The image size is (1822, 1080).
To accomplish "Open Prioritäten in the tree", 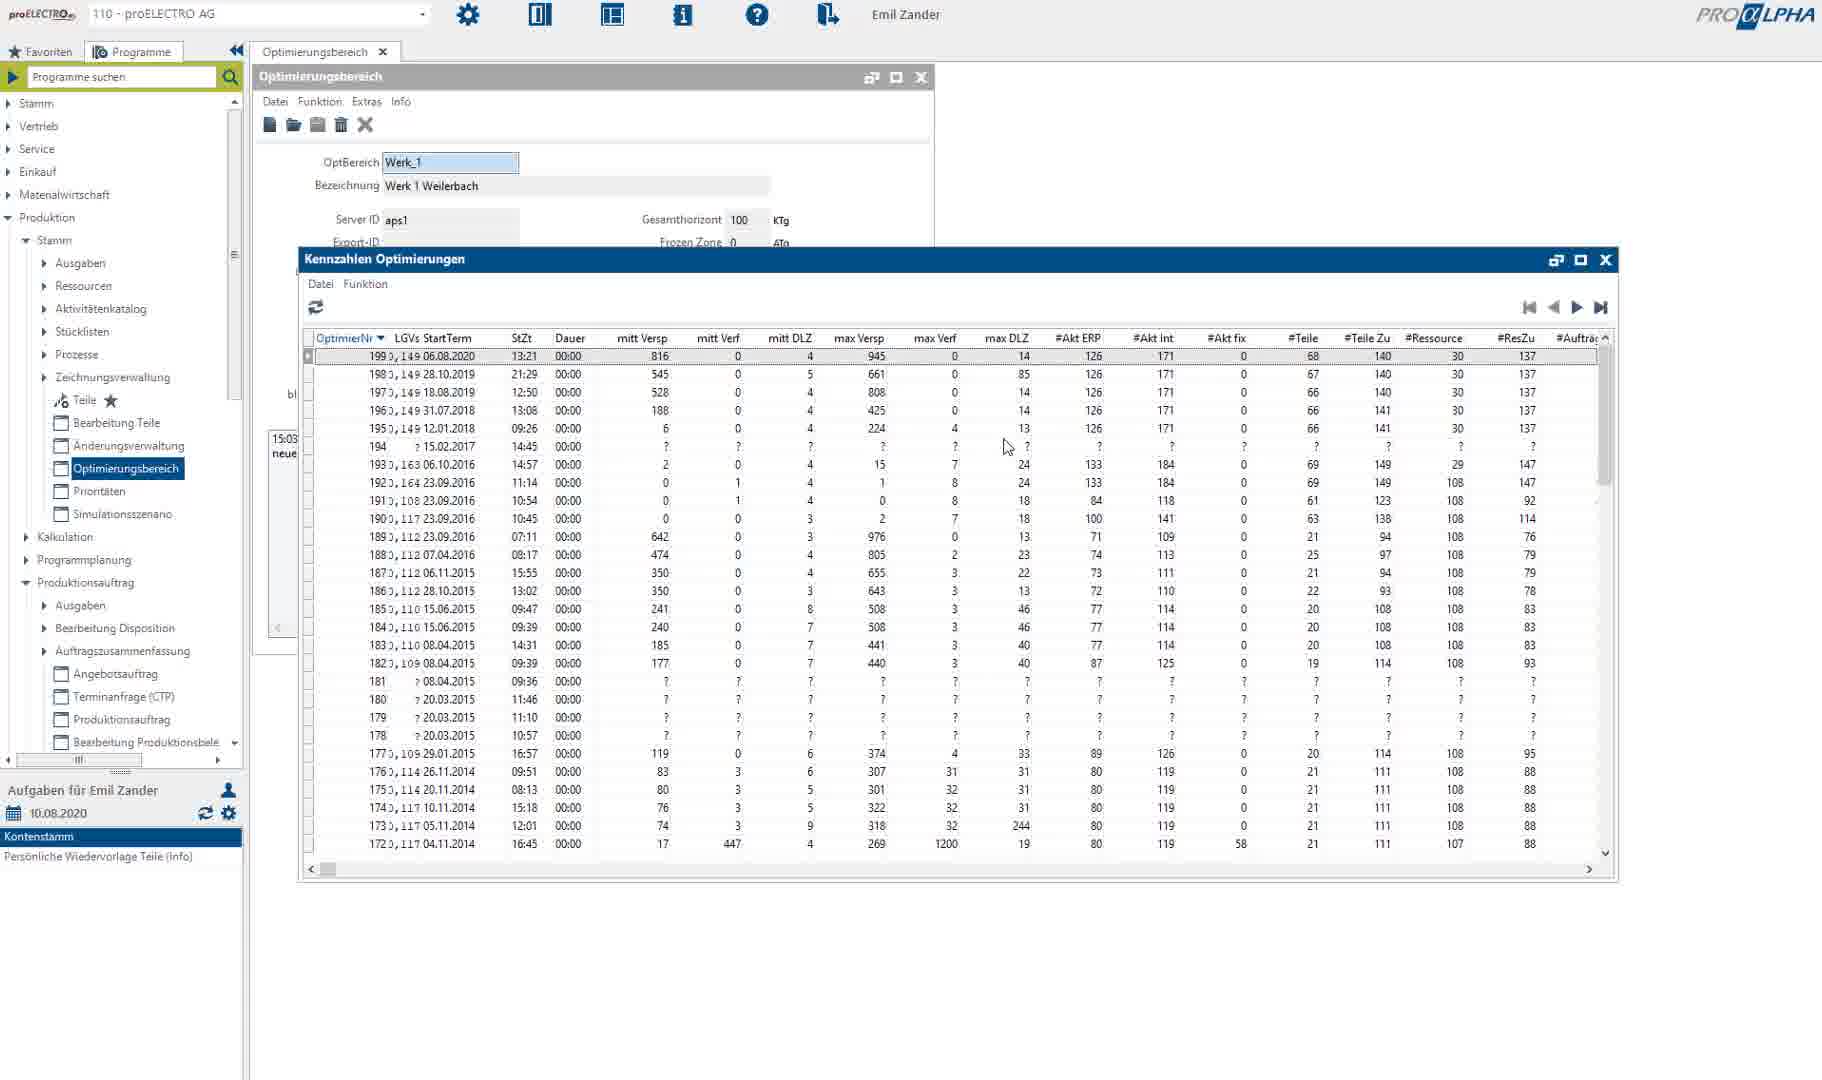I will pyautogui.click(x=99, y=492).
